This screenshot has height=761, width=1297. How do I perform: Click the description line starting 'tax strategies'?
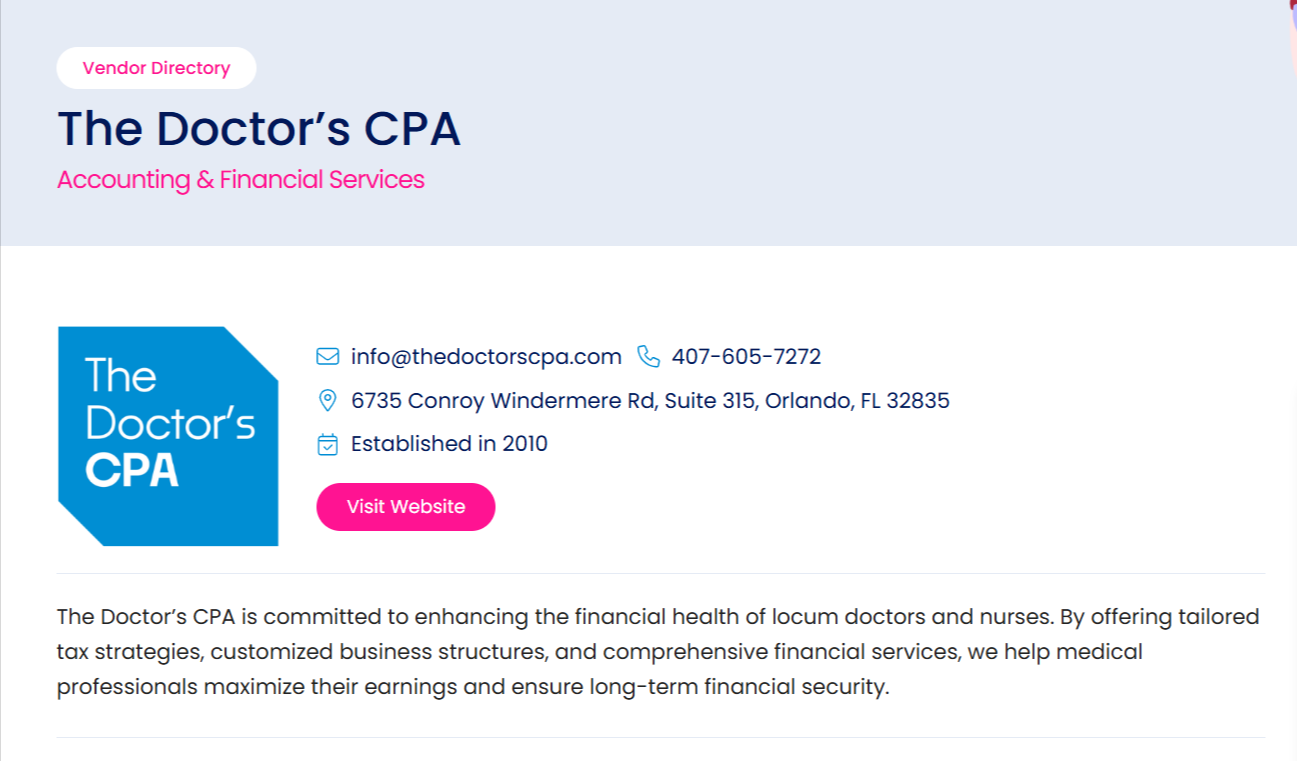click(599, 652)
